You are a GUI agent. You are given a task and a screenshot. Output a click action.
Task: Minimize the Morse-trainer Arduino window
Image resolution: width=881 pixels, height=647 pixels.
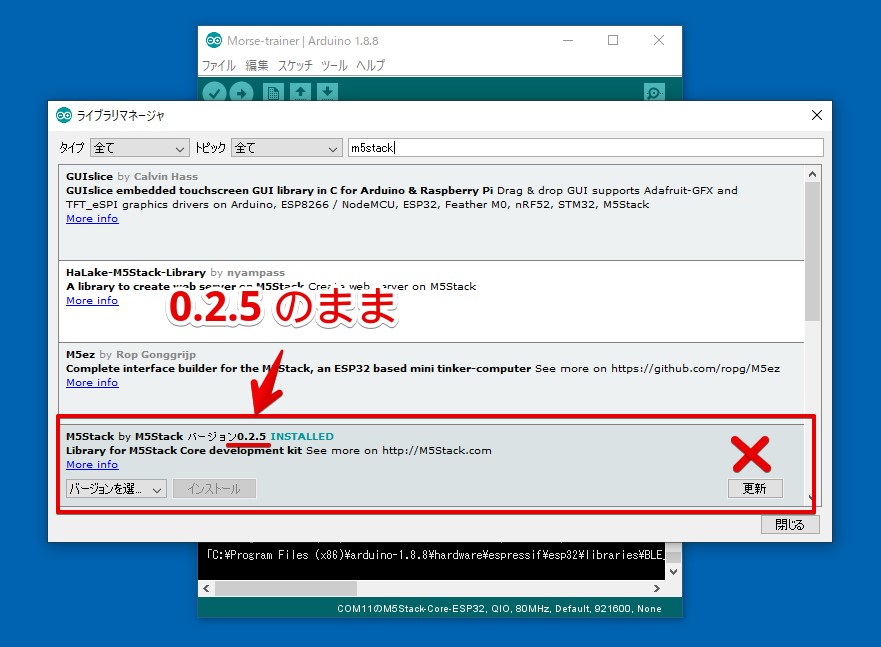pyautogui.click(x=568, y=40)
